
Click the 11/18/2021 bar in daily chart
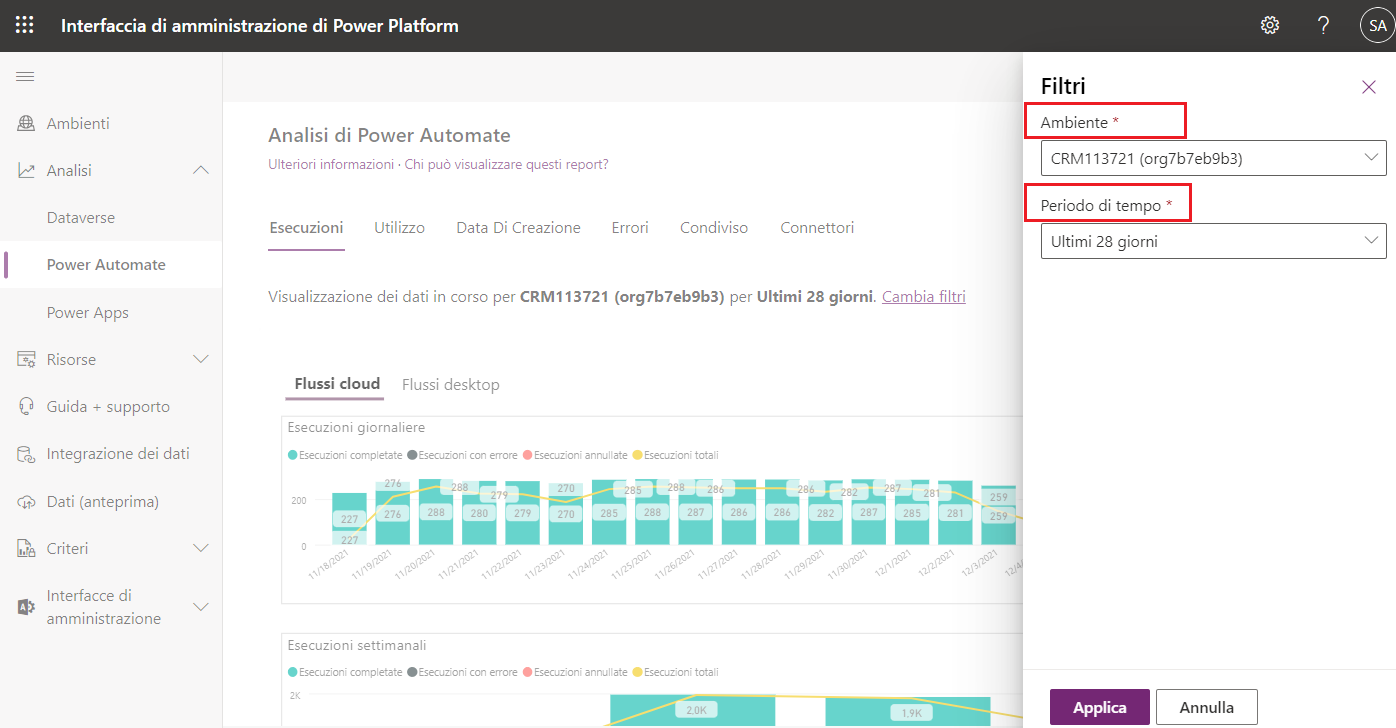tap(349, 519)
